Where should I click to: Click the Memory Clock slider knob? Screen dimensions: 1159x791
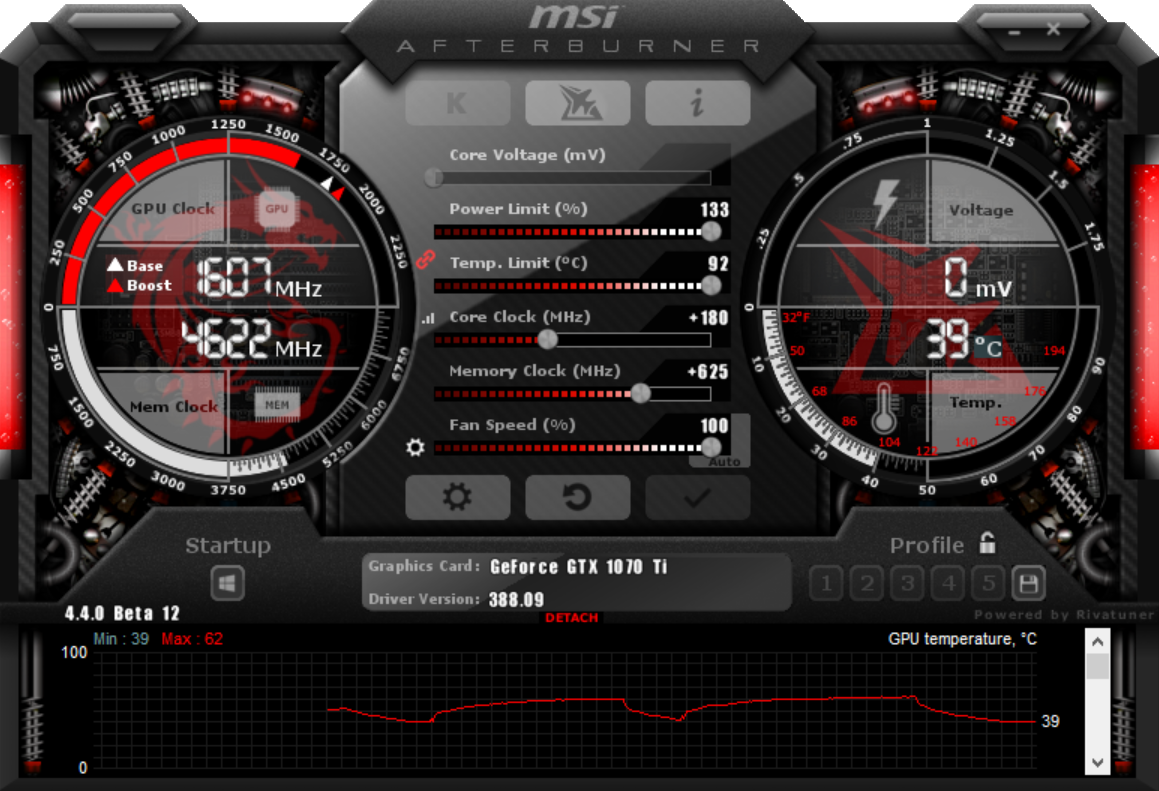640,393
